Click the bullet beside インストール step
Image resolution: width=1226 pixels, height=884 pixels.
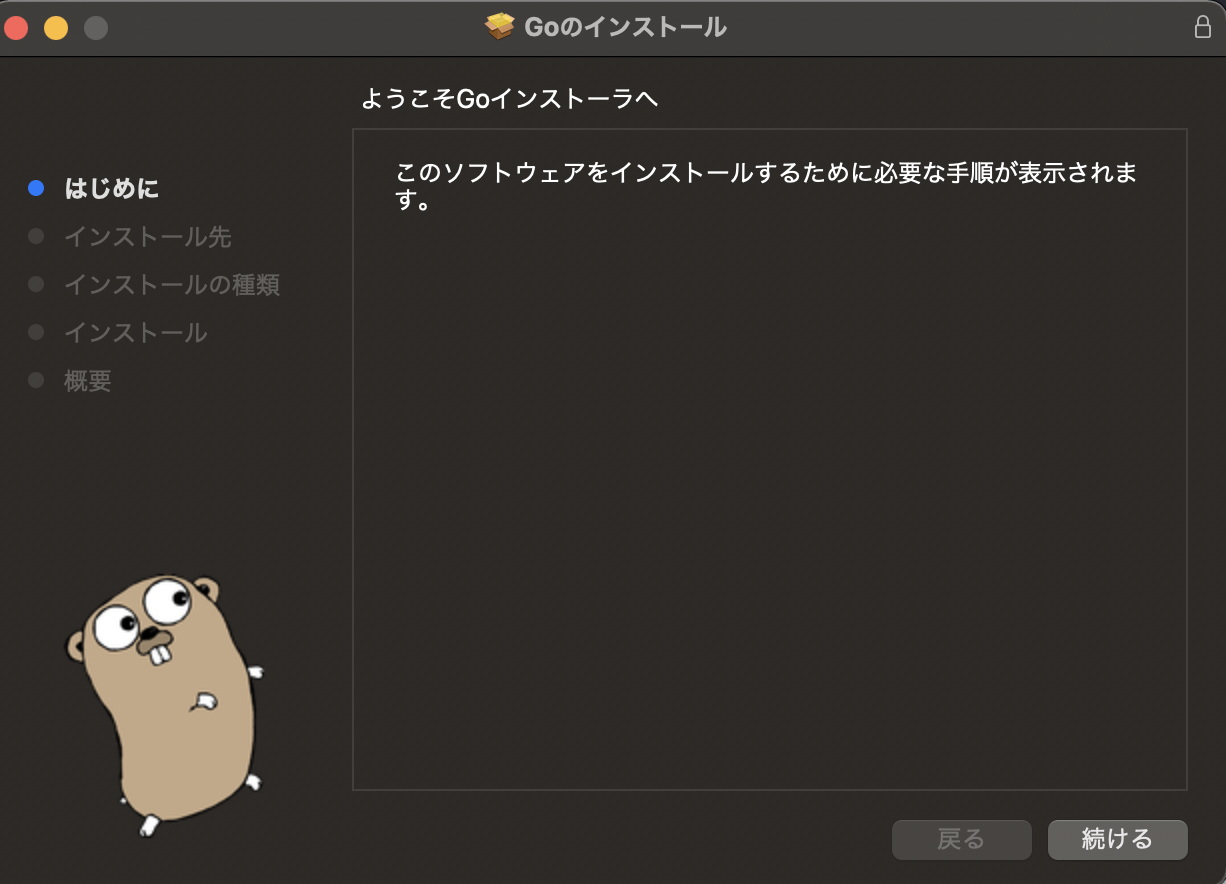pos(37,333)
